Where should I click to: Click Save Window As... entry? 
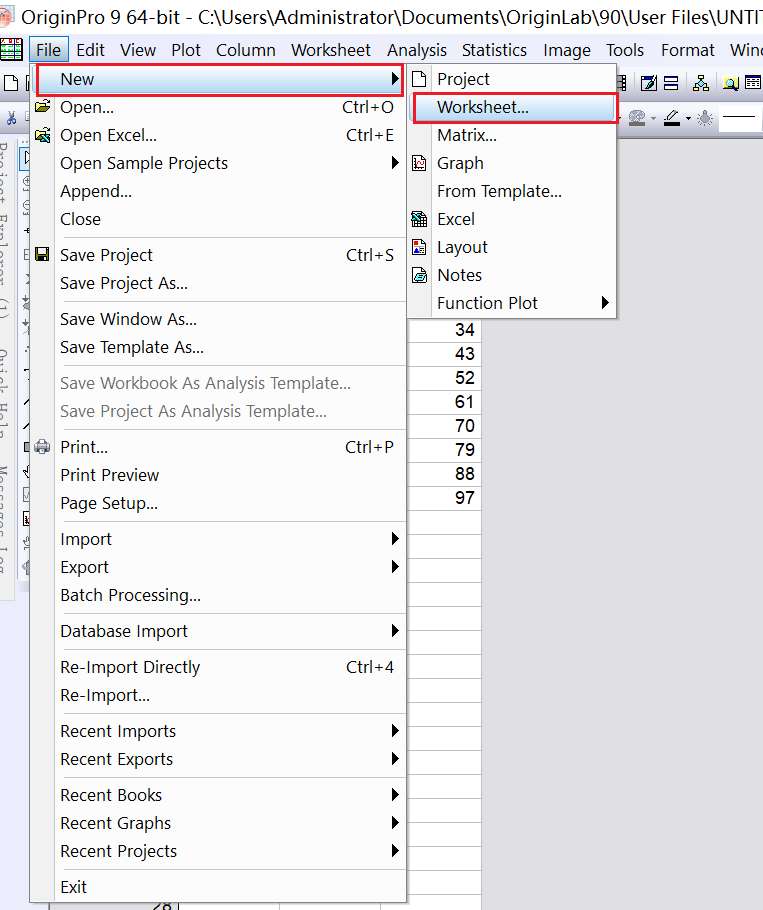218,319
